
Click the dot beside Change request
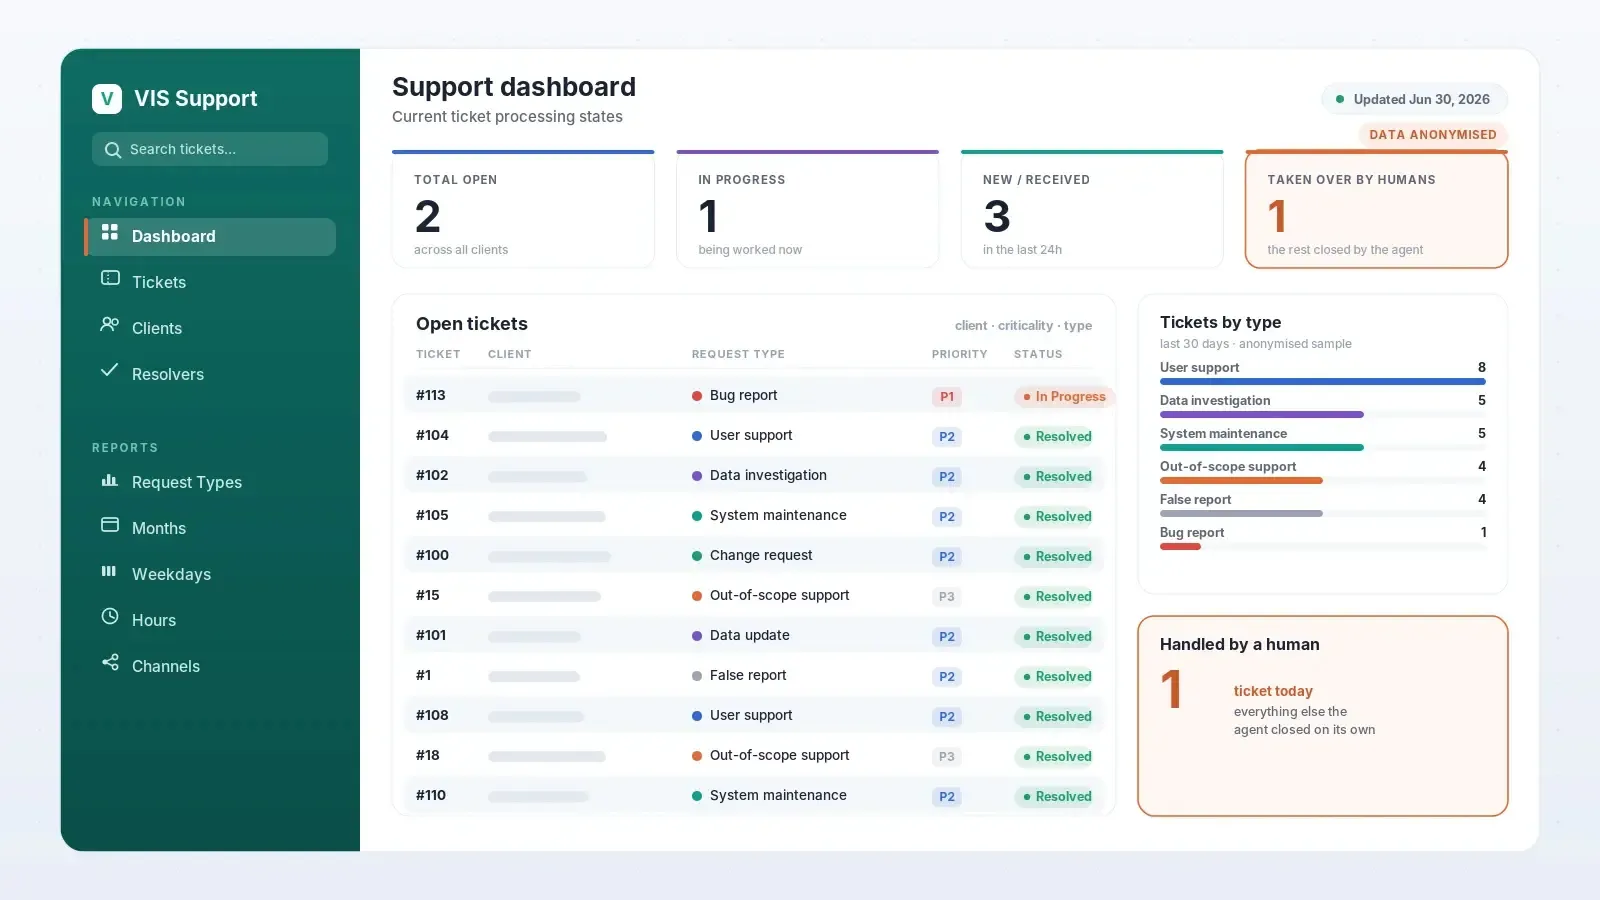(697, 556)
